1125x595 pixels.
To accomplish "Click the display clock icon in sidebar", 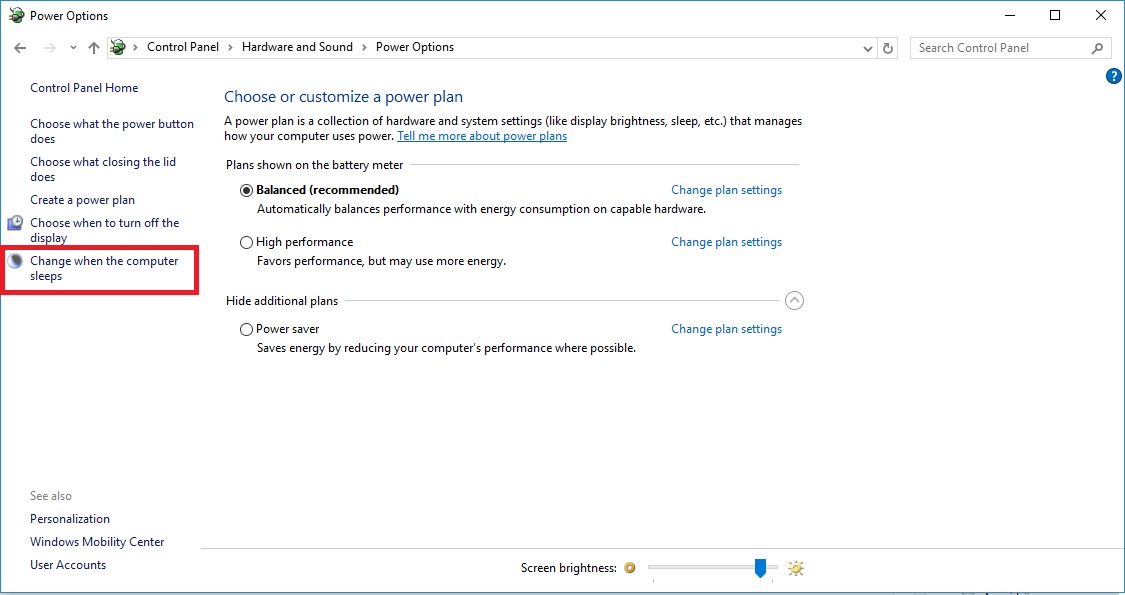I will coord(15,223).
